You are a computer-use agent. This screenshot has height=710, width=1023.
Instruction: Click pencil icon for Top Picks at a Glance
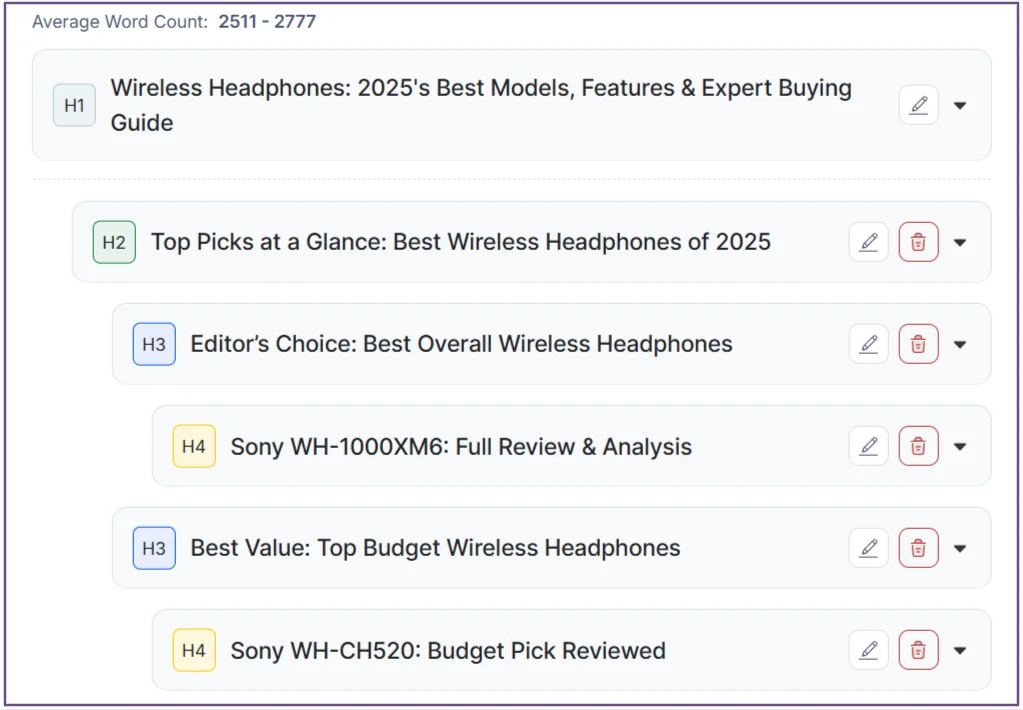[x=868, y=242]
